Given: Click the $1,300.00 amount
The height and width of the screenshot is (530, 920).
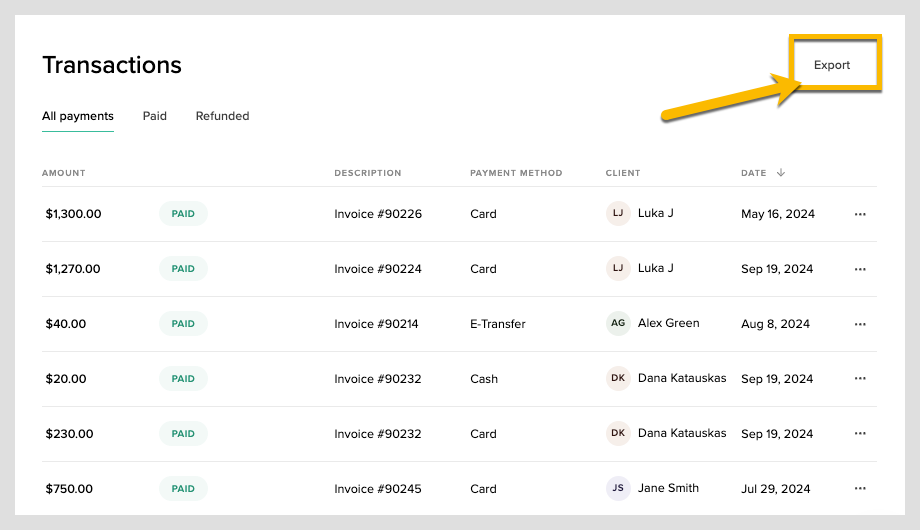Looking at the screenshot, I should click(73, 214).
